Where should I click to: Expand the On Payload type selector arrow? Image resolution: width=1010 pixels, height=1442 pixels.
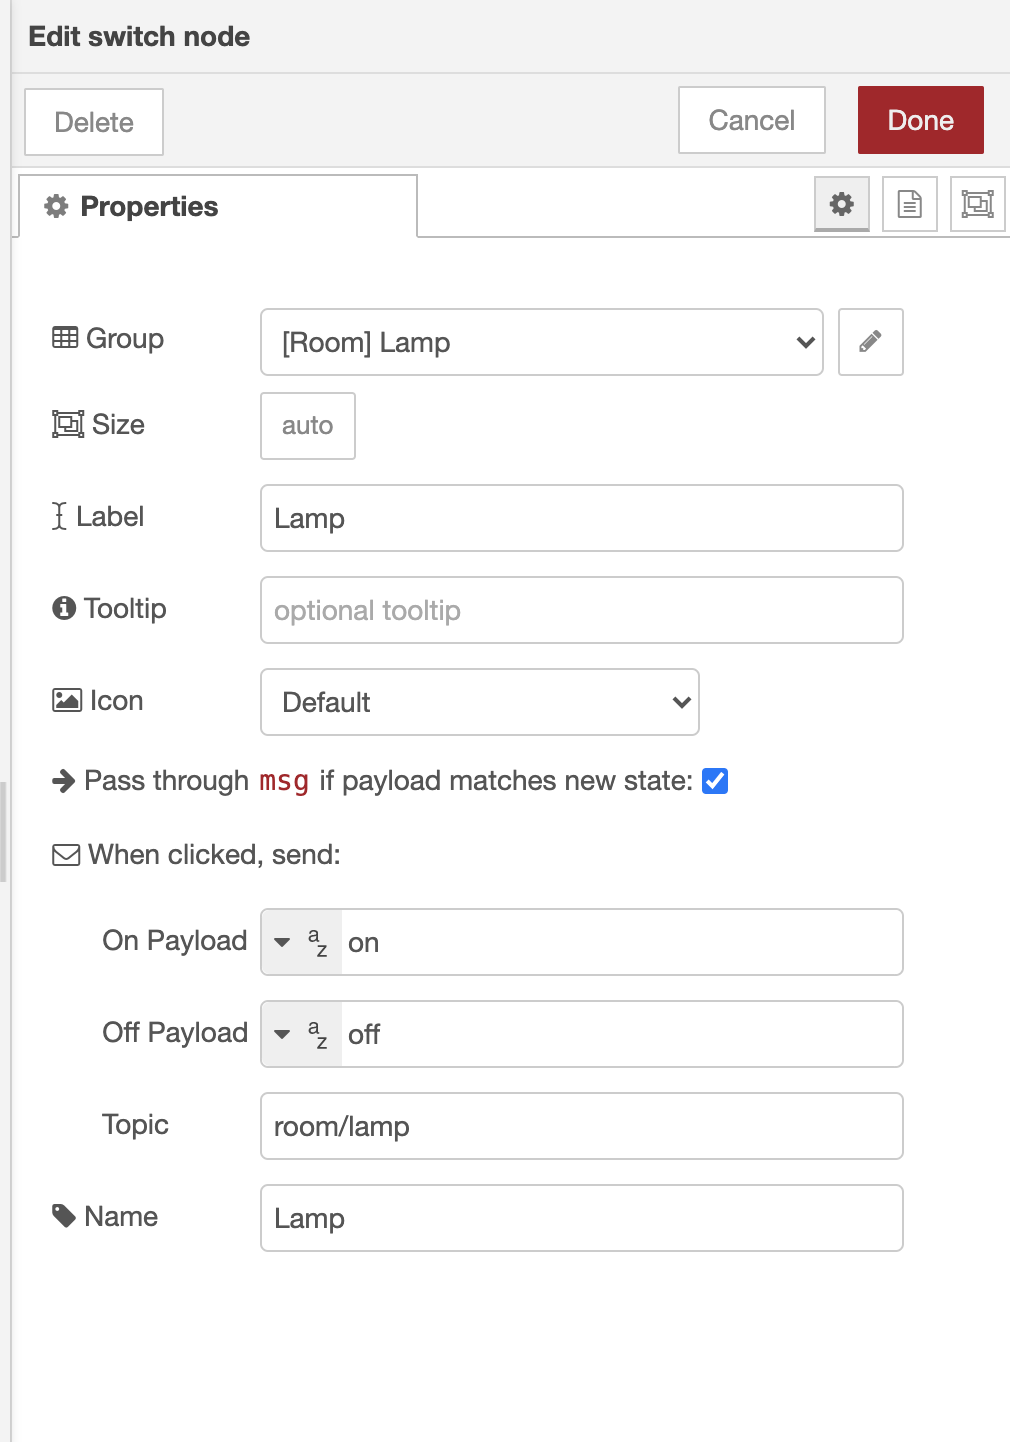283,942
